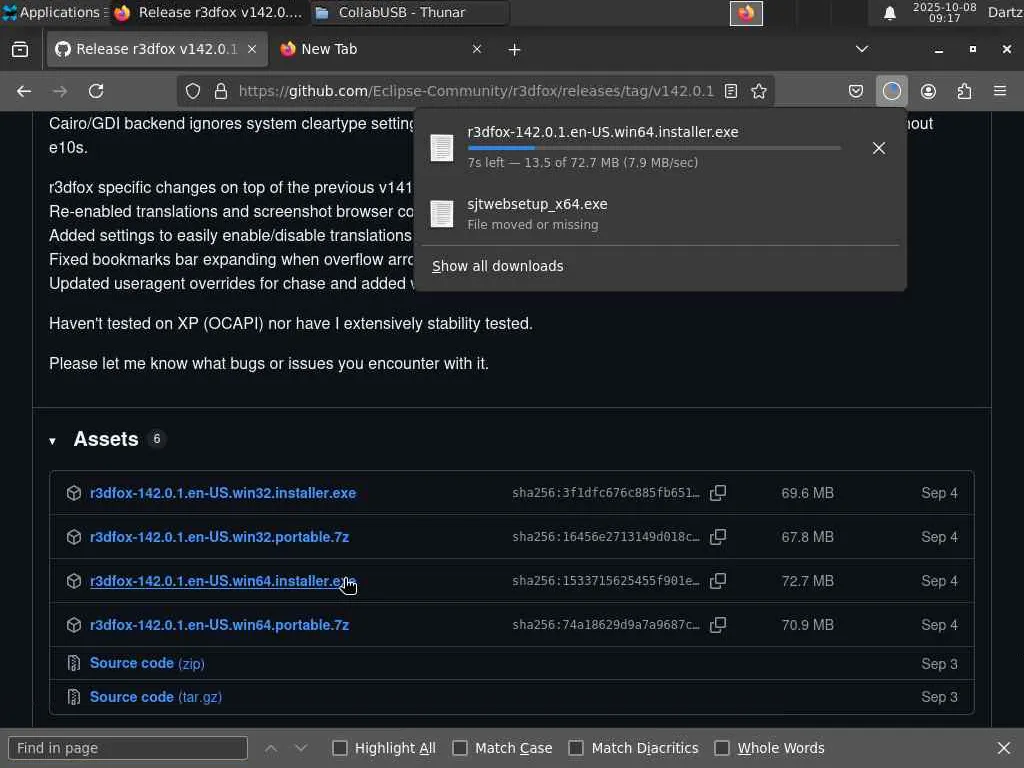Click the win32 installer sha256 hash text
1024x768 pixels.
coord(605,493)
